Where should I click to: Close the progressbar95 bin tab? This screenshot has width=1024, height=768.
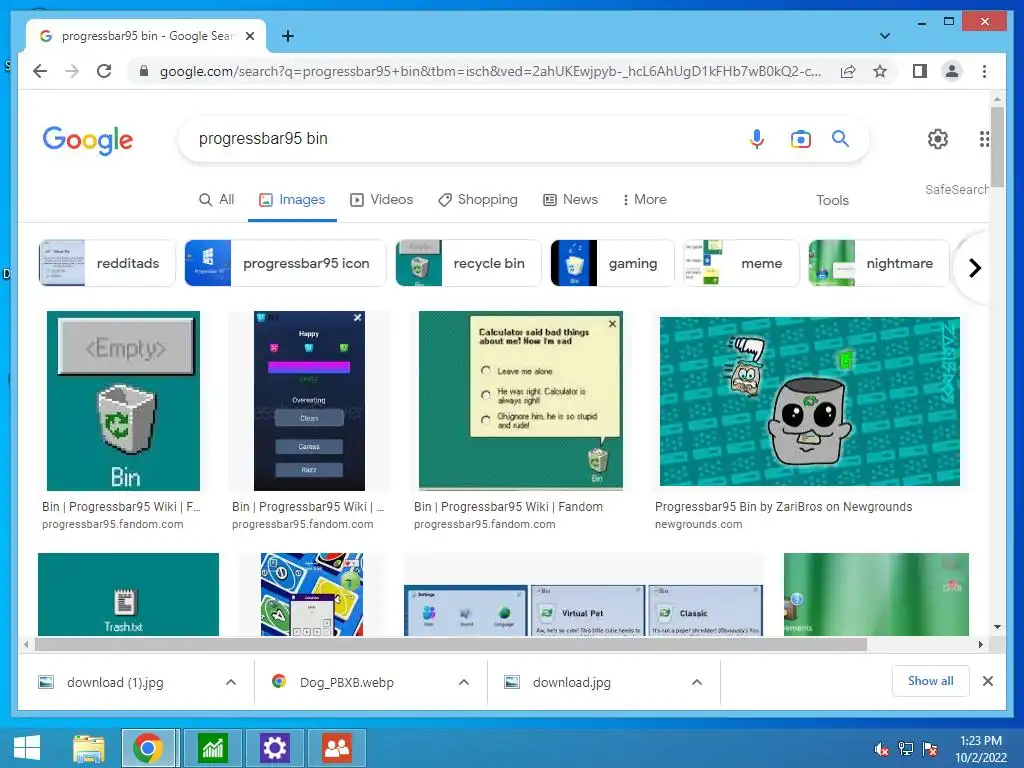point(249,36)
